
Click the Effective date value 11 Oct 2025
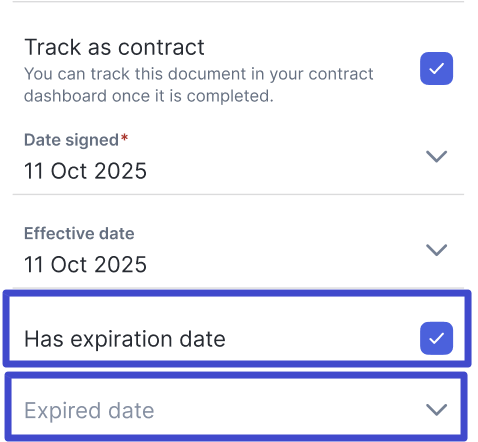coord(85,264)
